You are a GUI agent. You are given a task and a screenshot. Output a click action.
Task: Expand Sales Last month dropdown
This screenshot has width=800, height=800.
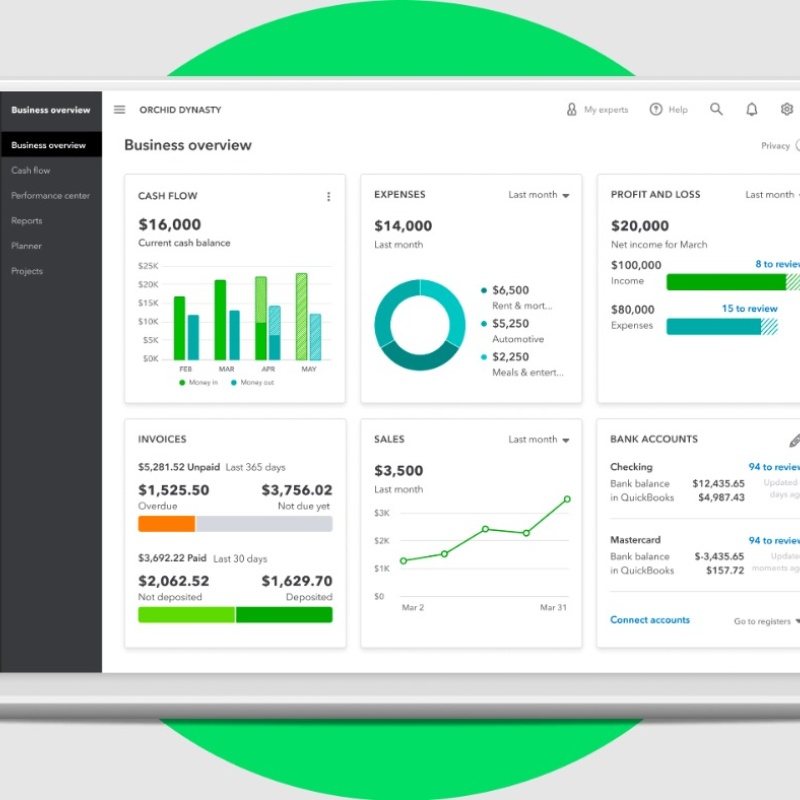(539, 440)
